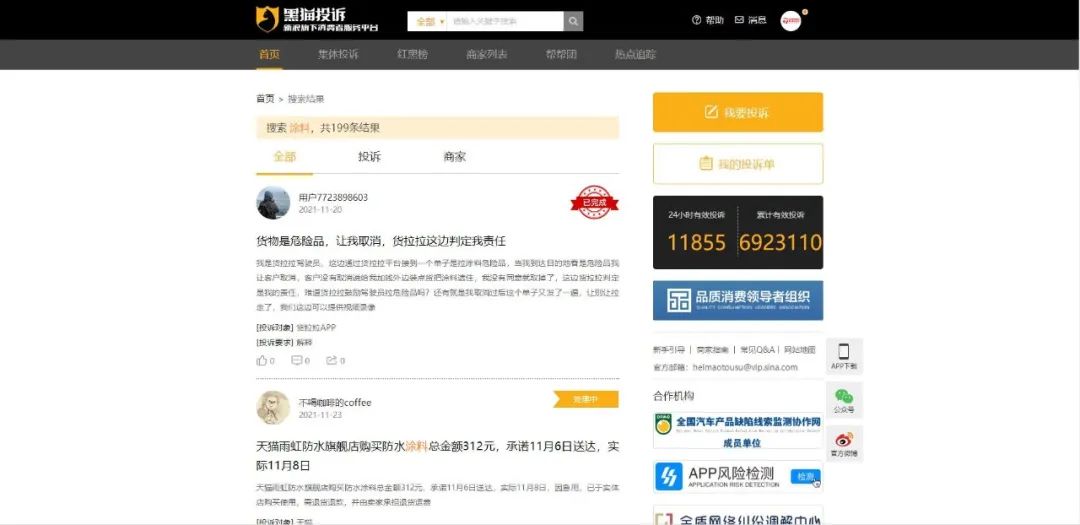Open the partially visible 调解中心 banner
The width and height of the screenshot is (1080, 525).
pos(738,515)
